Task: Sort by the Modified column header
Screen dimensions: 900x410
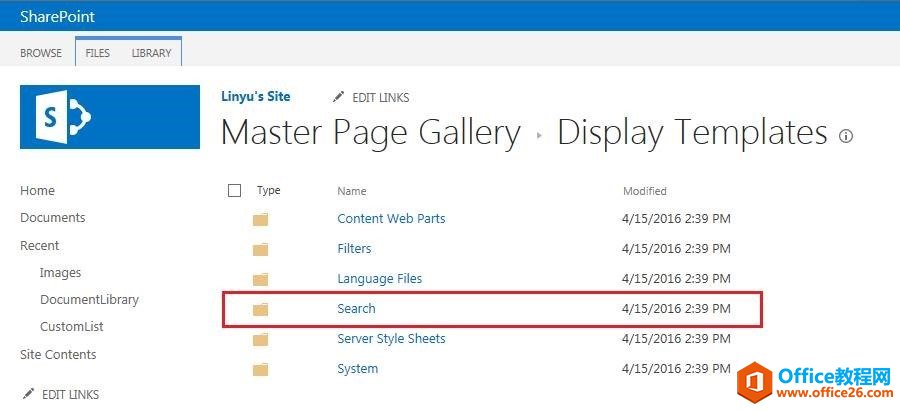Action: tap(645, 191)
